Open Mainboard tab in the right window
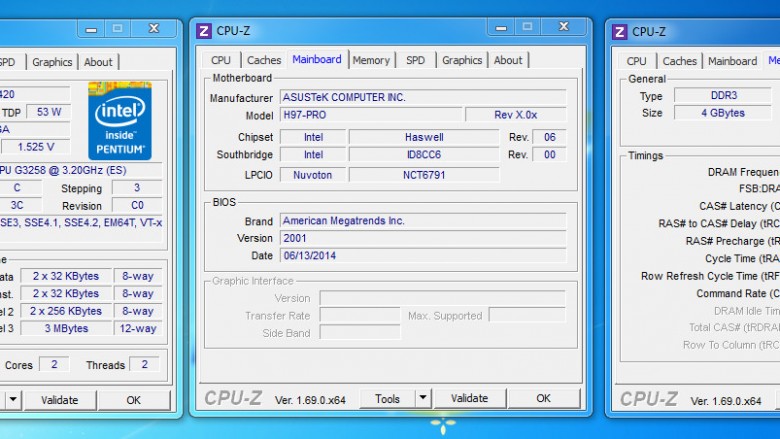Viewport: 780px width, 439px height. pos(732,61)
